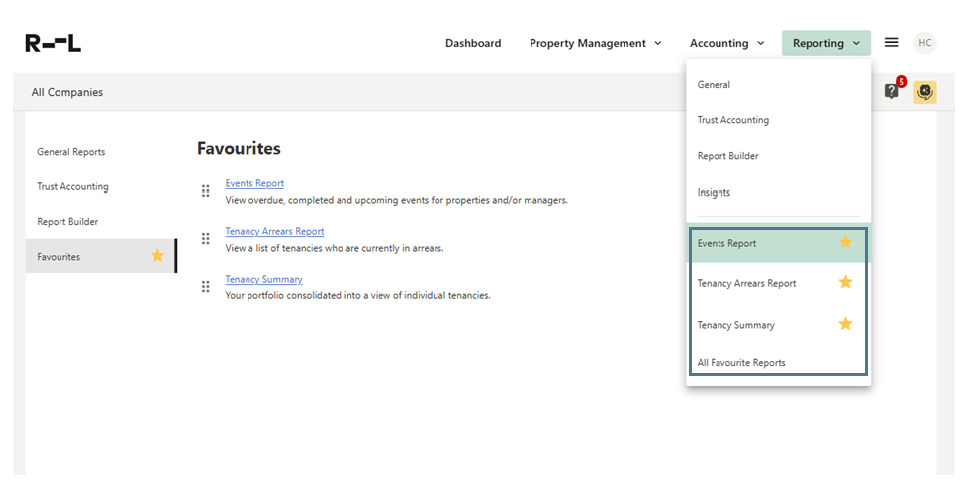Click the REL logo in the header

pyautogui.click(x=53, y=43)
